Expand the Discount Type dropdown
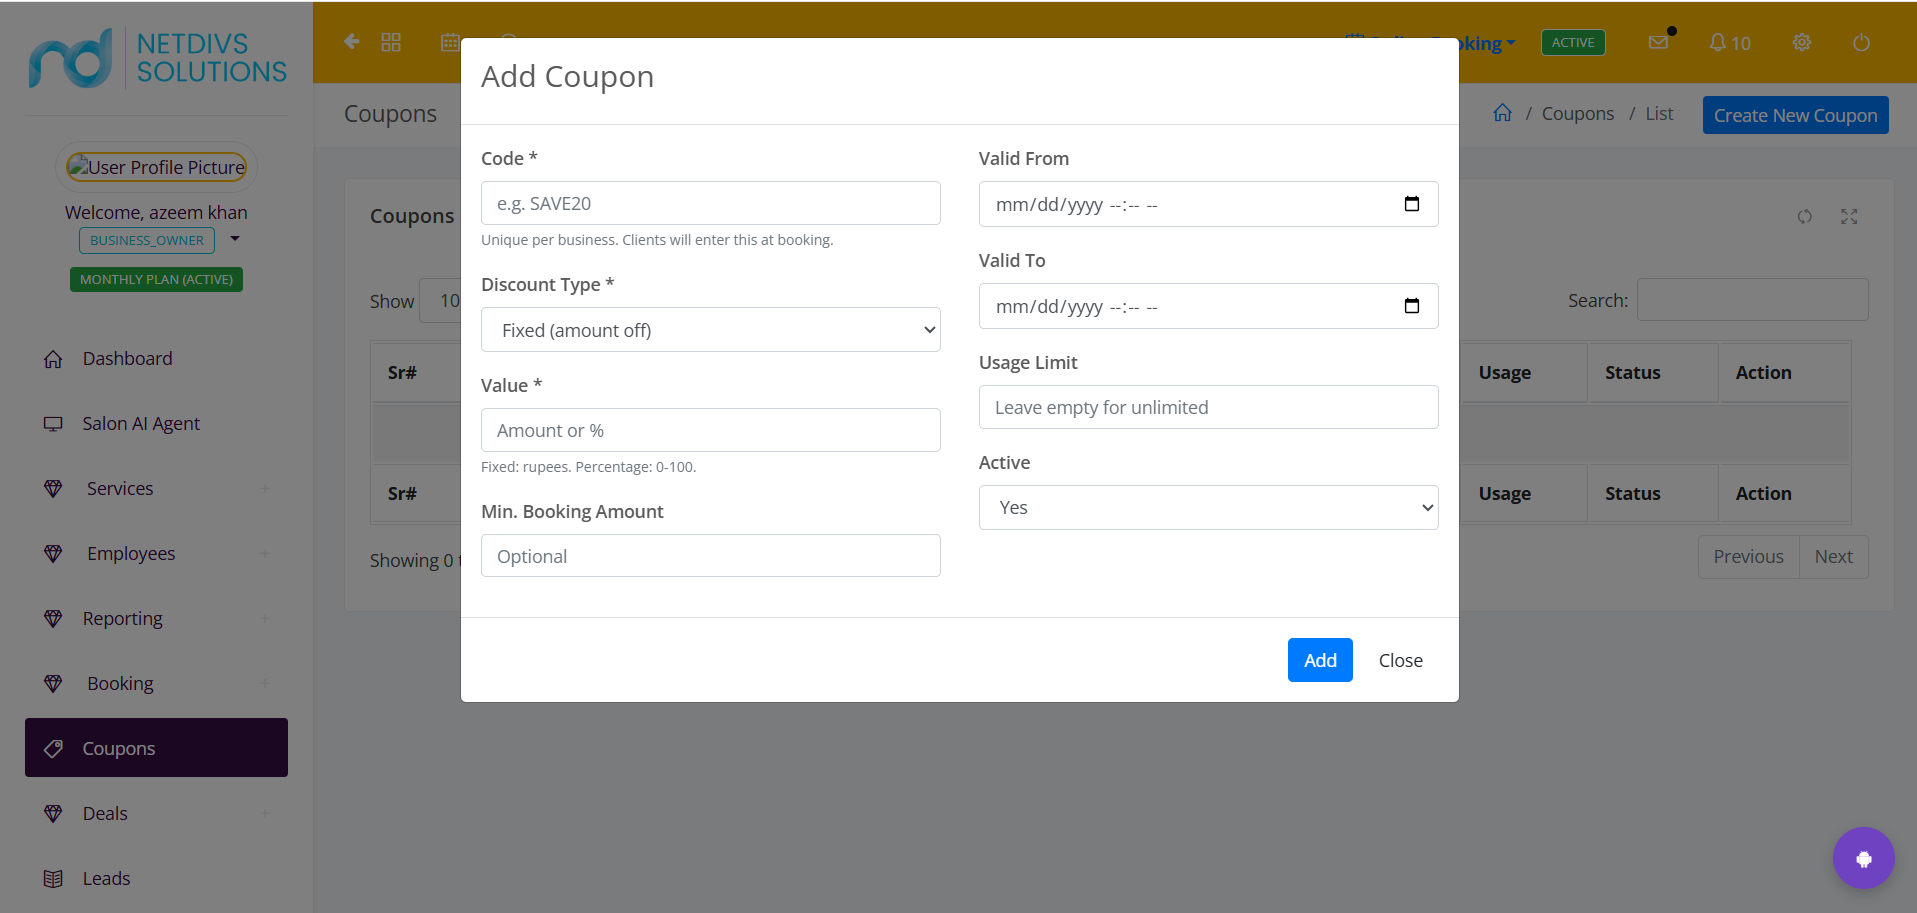1917x913 pixels. click(x=711, y=330)
